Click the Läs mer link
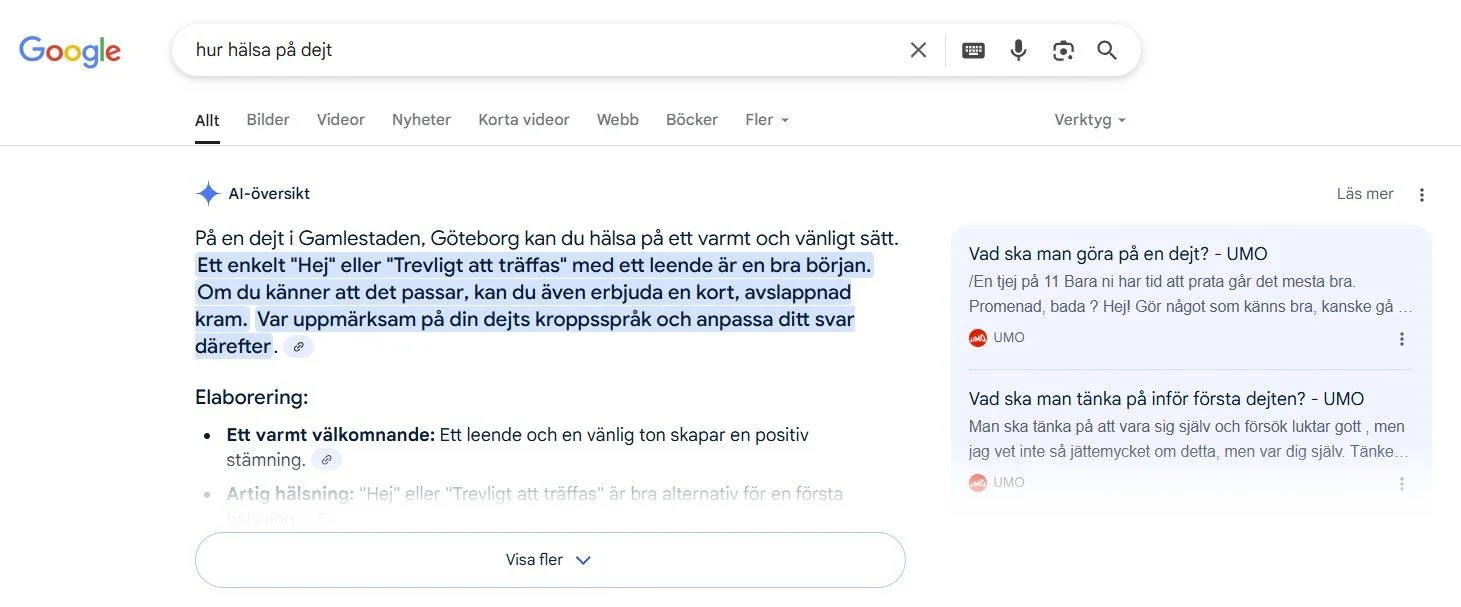The height and width of the screenshot is (607, 1461). pos(1365,194)
